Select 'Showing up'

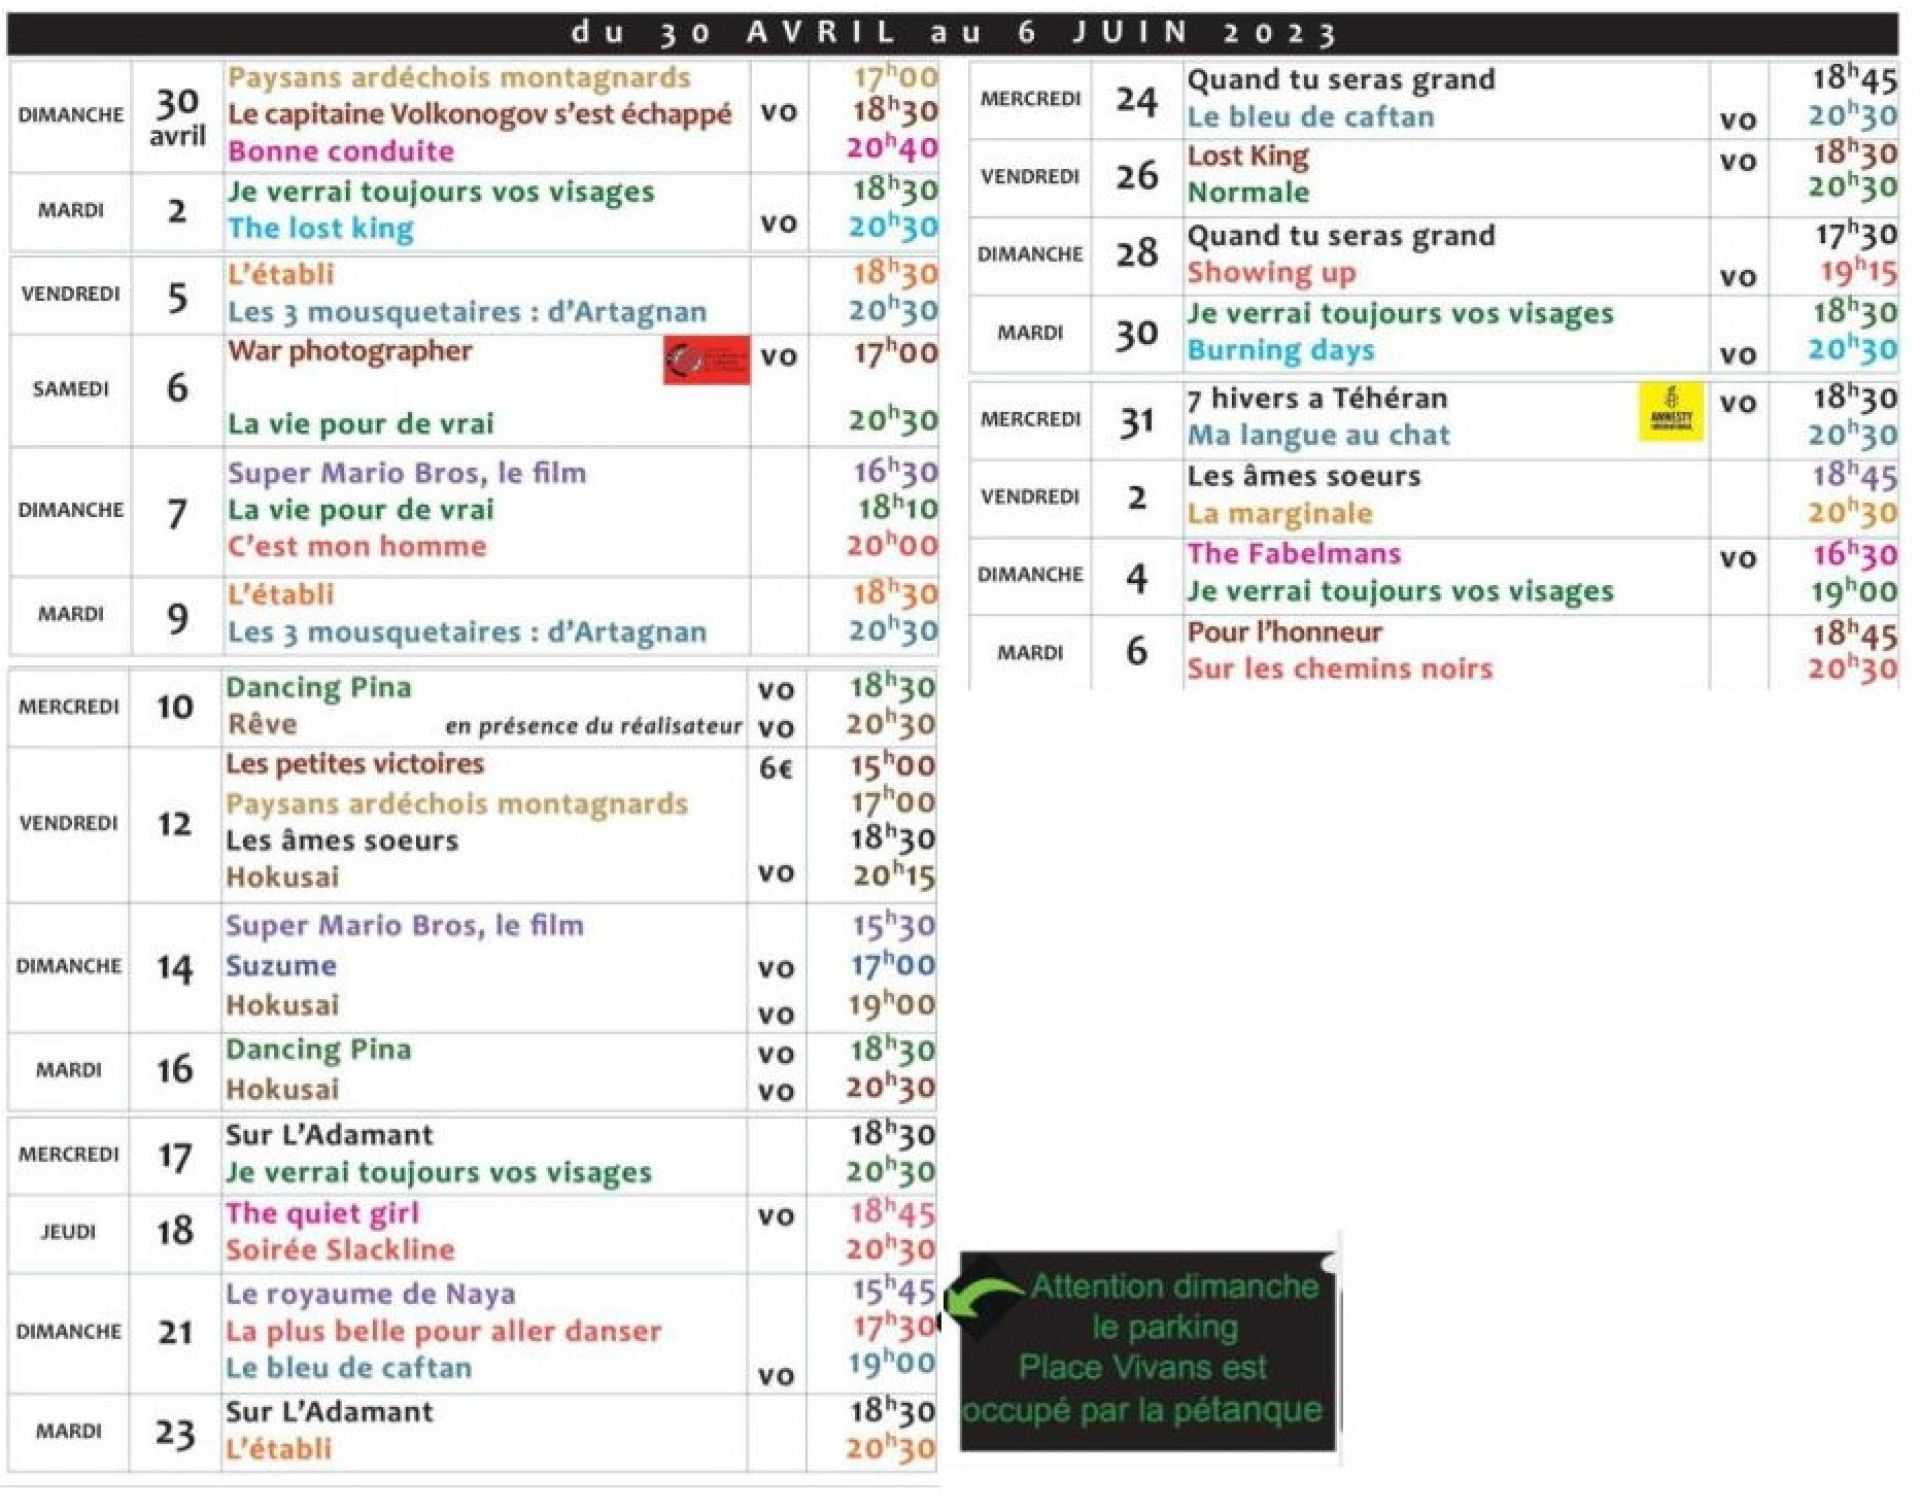1271,272
